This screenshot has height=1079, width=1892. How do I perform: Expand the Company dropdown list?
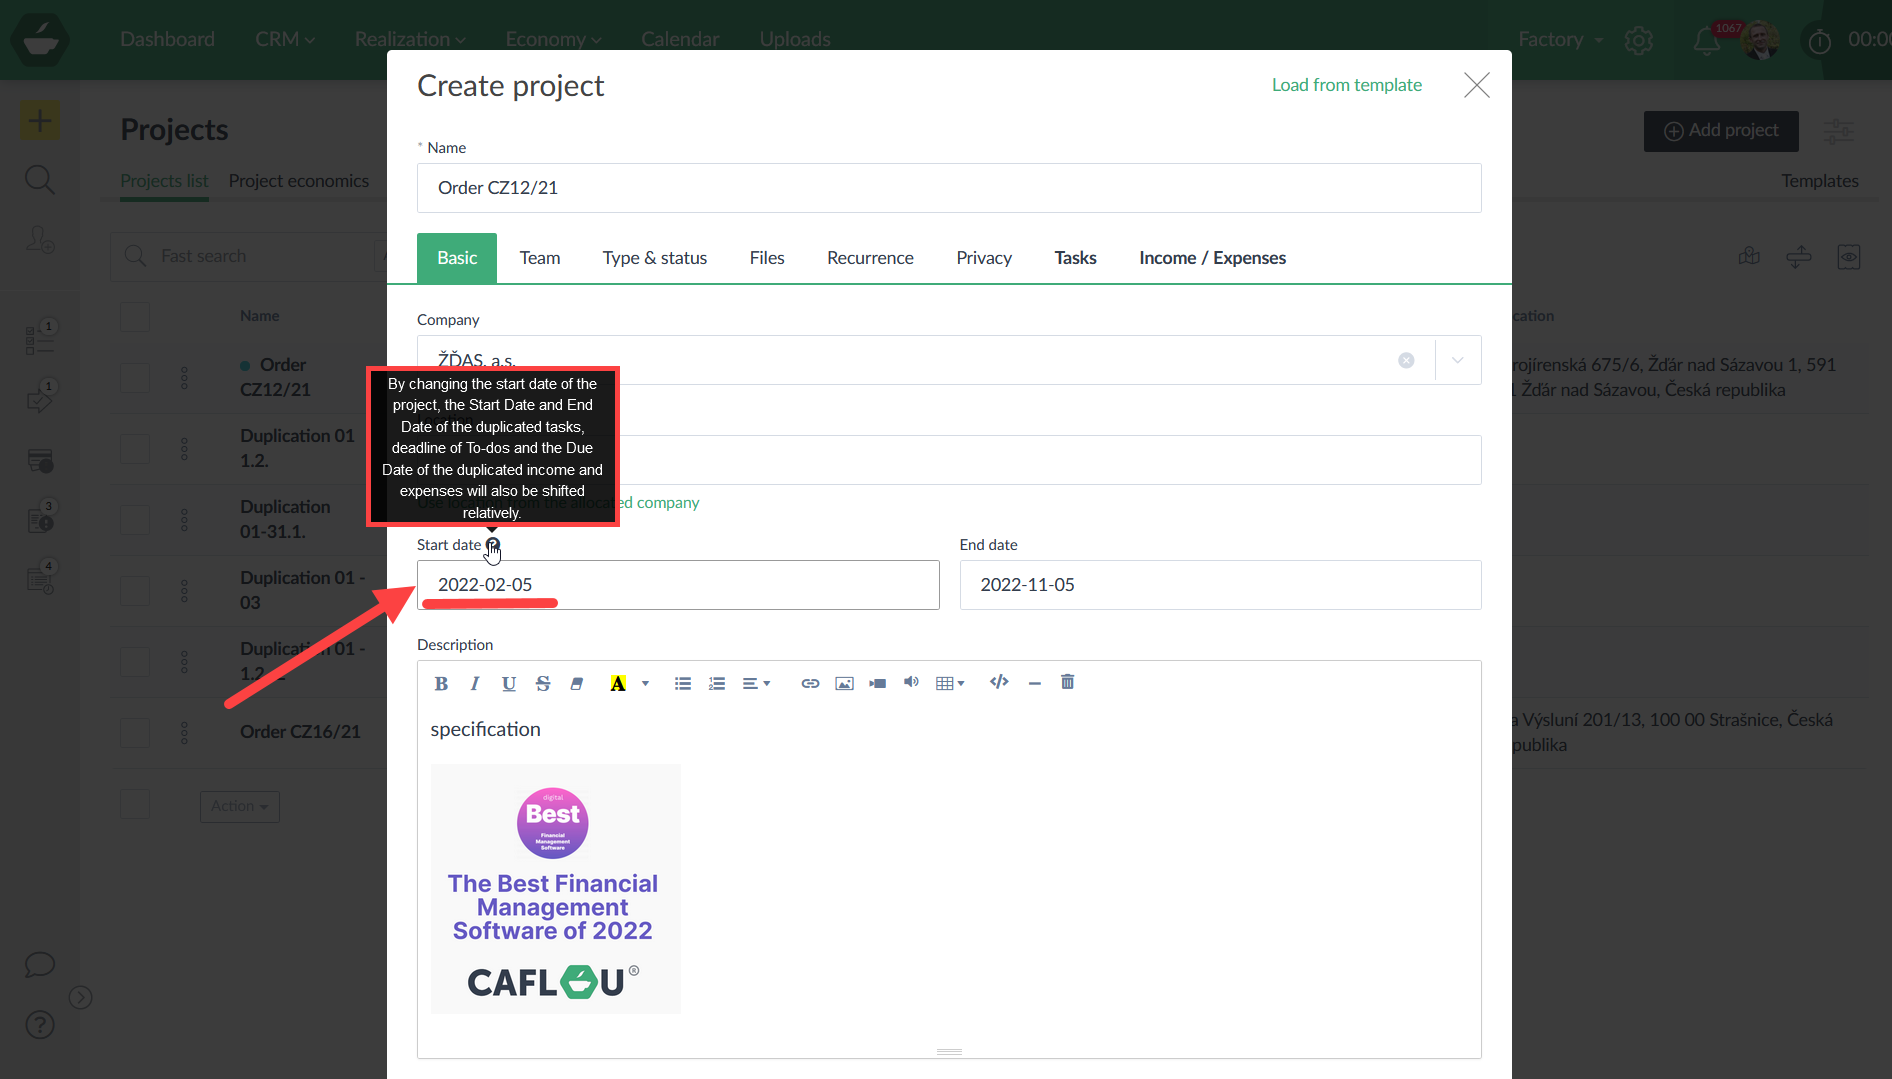tap(1458, 360)
